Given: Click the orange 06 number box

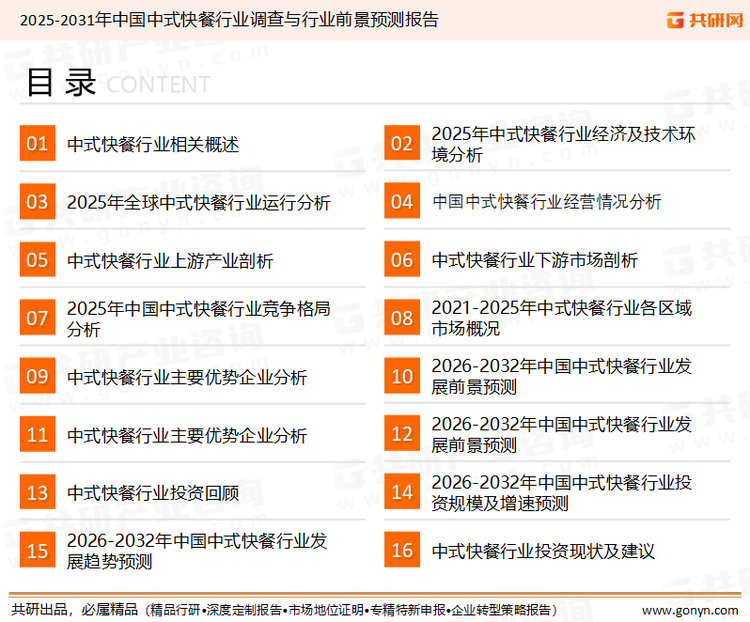Looking at the screenshot, I should (x=402, y=259).
